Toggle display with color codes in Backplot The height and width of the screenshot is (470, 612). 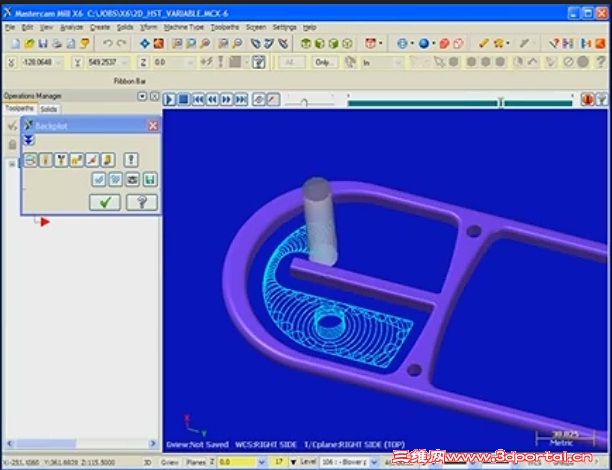[30, 160]
